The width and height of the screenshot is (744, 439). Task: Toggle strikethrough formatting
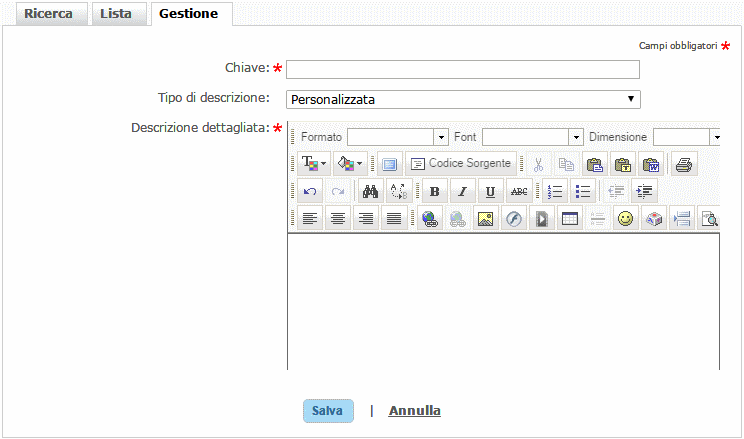tap(519, 191)
